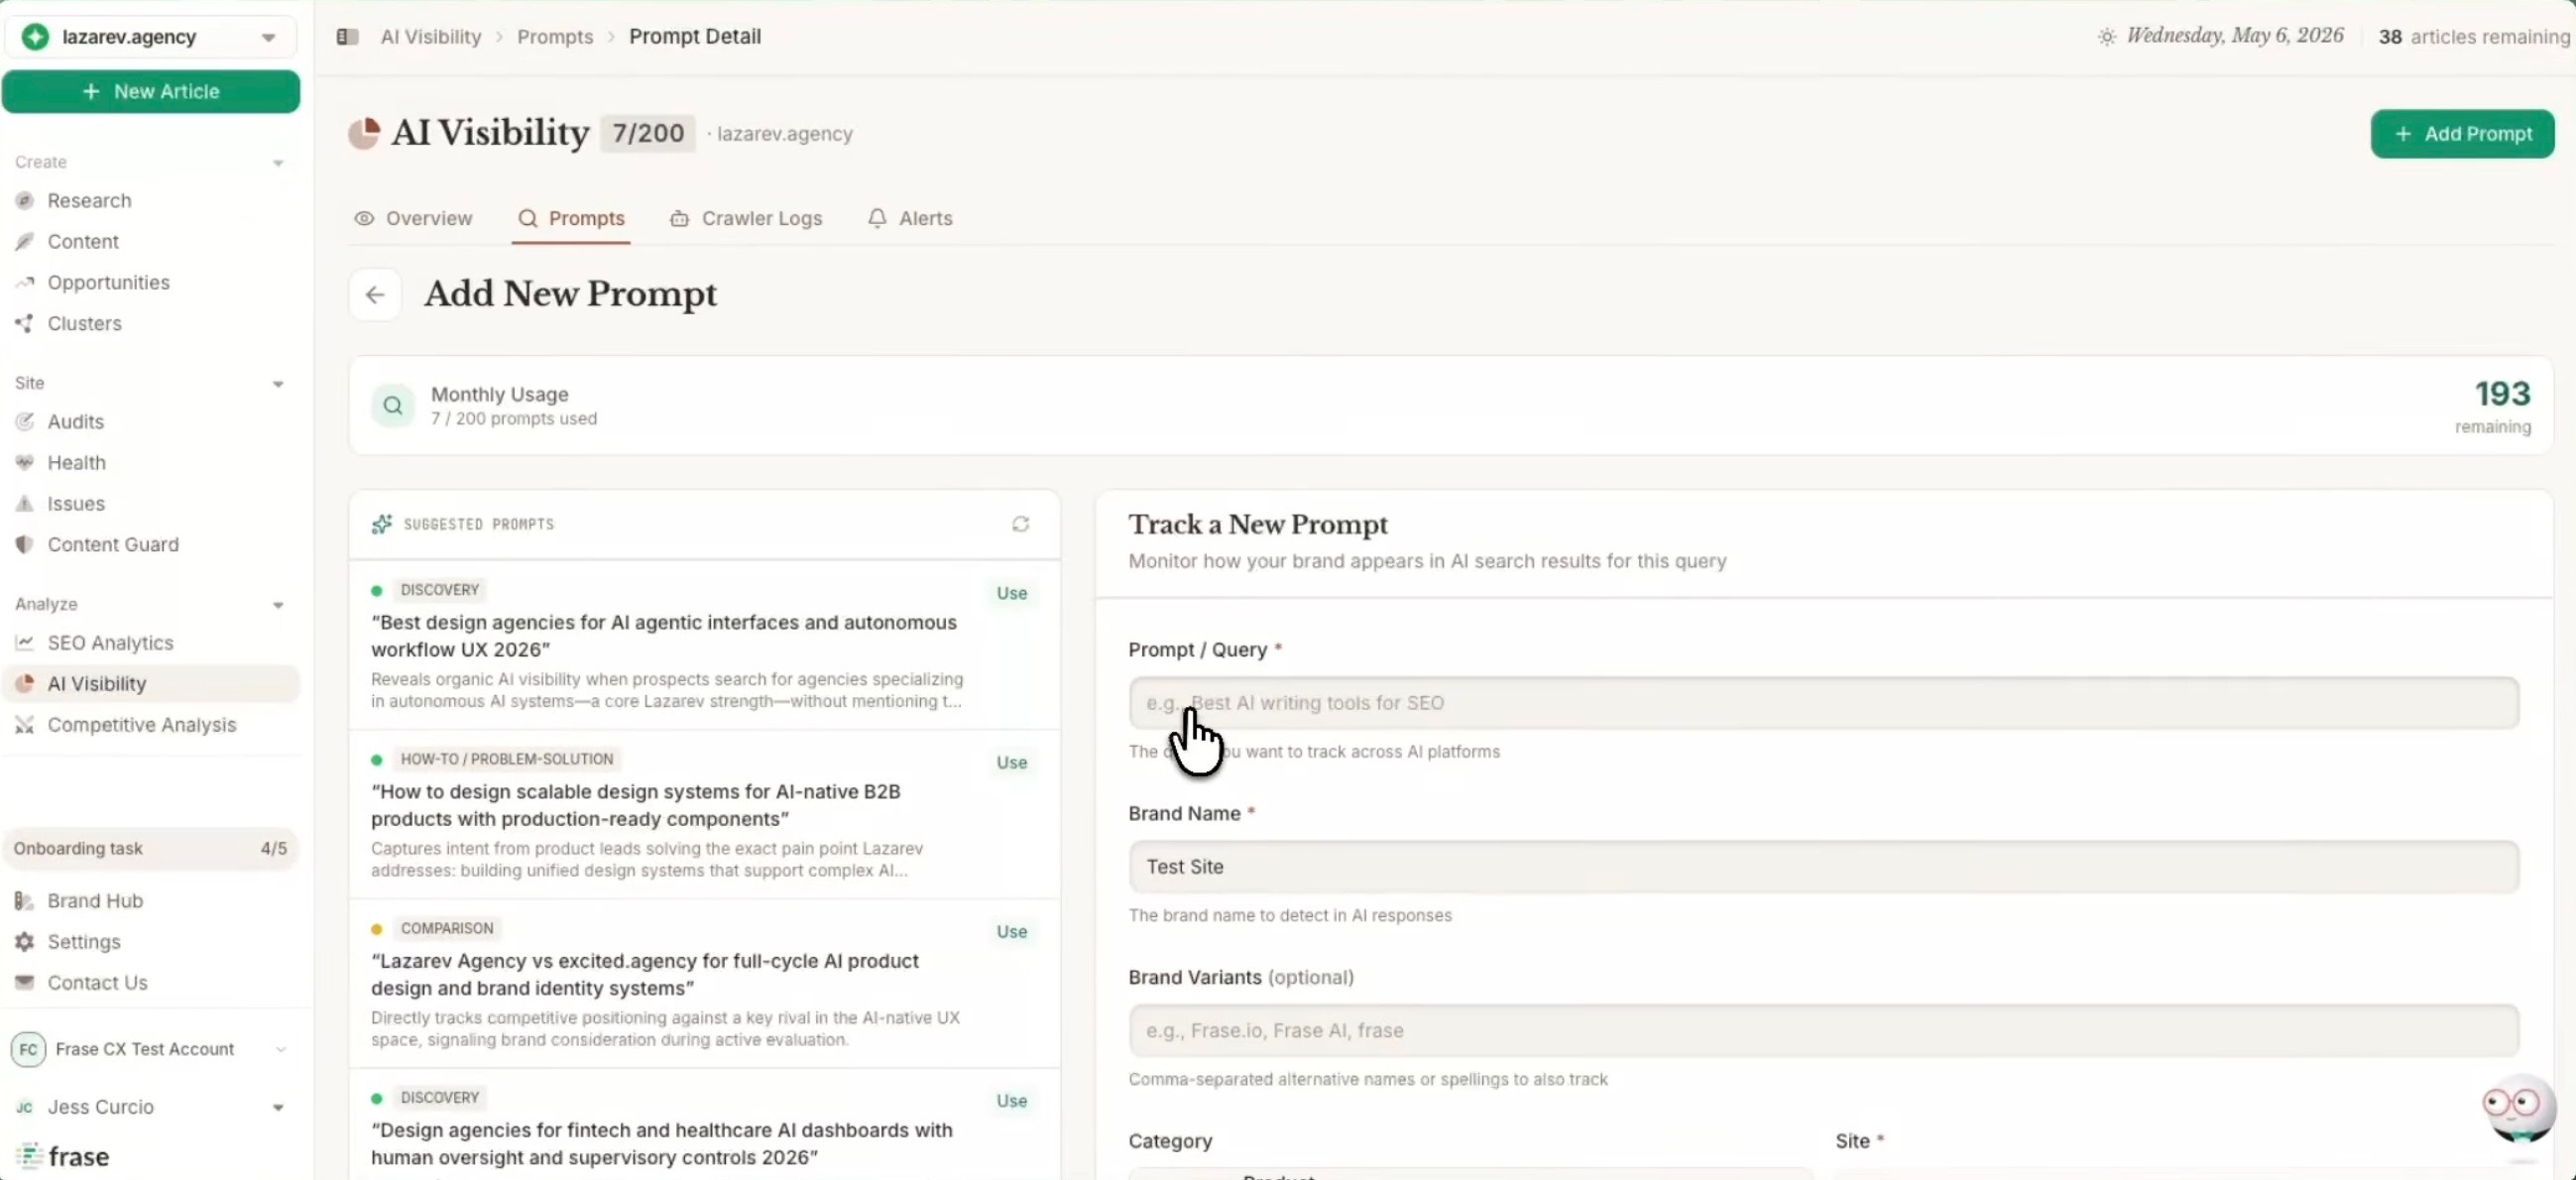
Task: Click the sun theme icon
Action: pos(2106,37)
